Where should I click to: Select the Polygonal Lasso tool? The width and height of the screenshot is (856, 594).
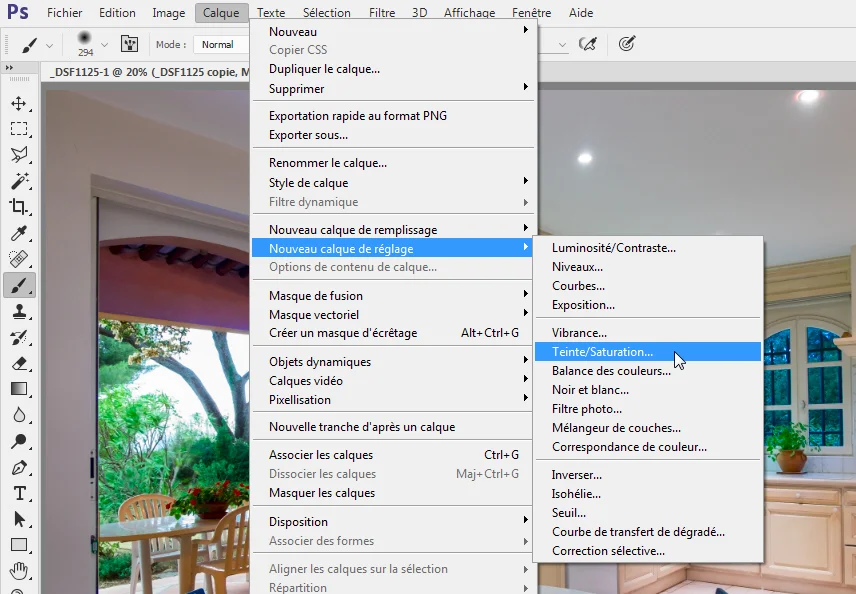[x=19, y=155]
